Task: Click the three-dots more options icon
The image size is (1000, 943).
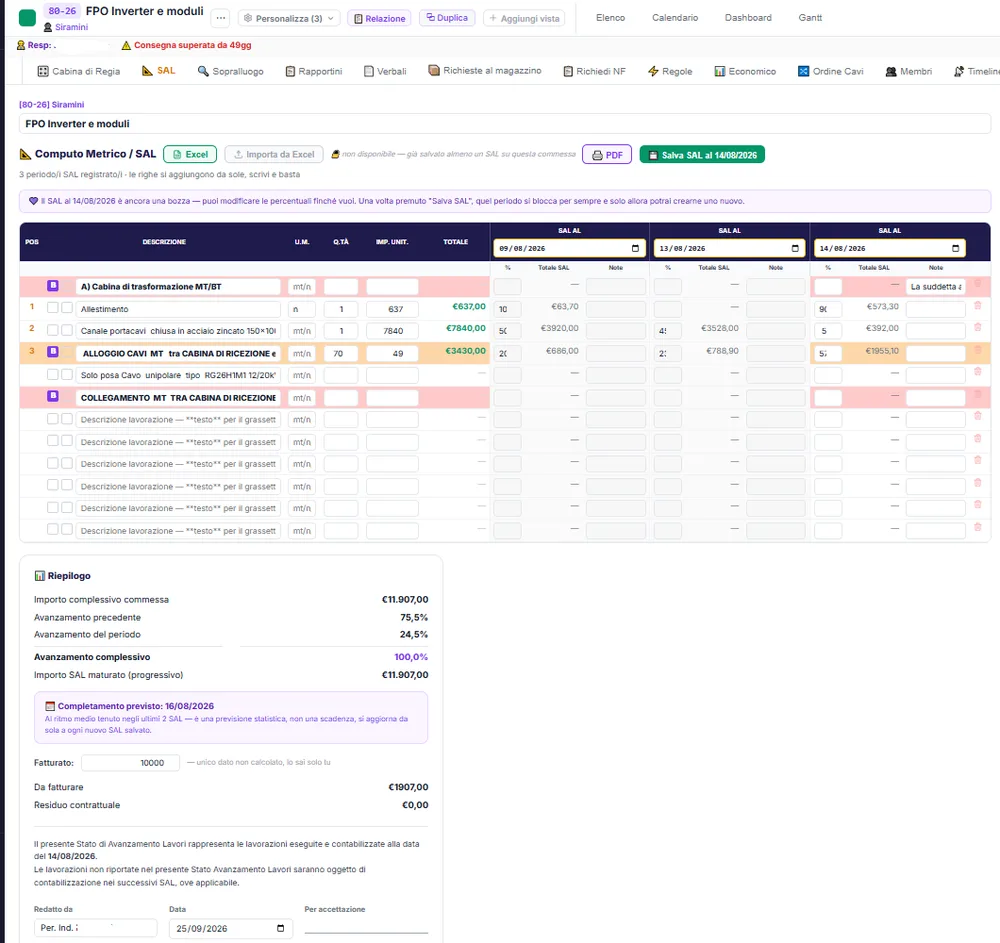Action: (221, 18)
